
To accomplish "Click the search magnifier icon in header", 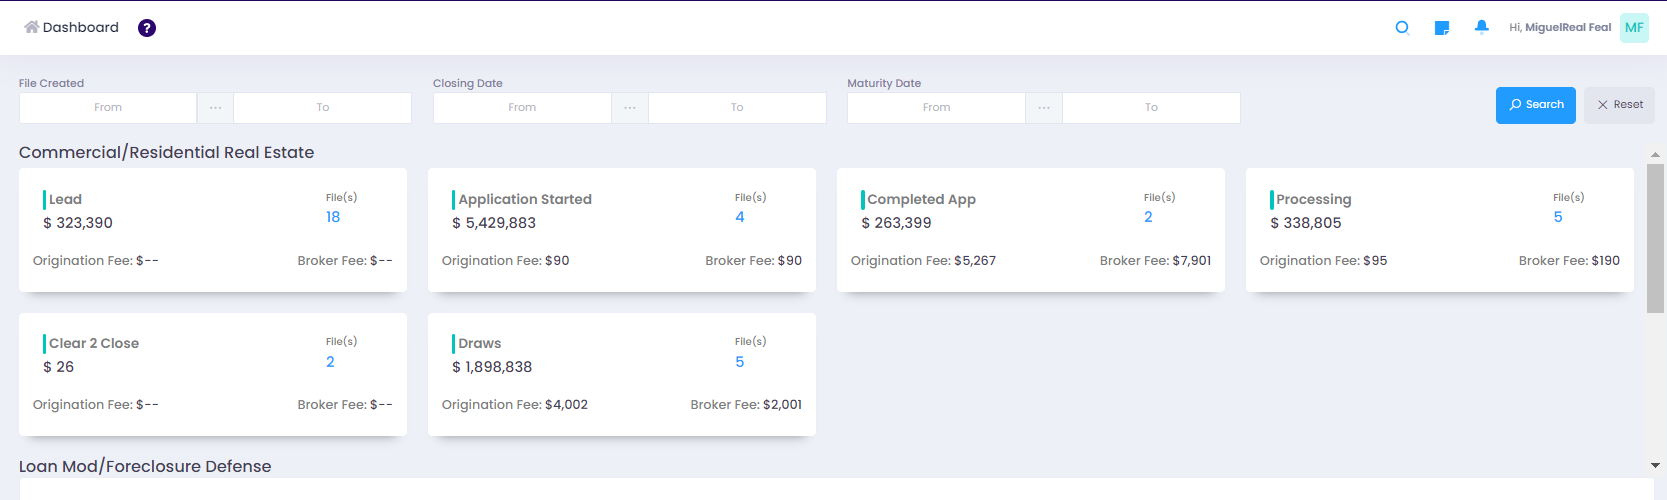I will tap(1402, 28).
